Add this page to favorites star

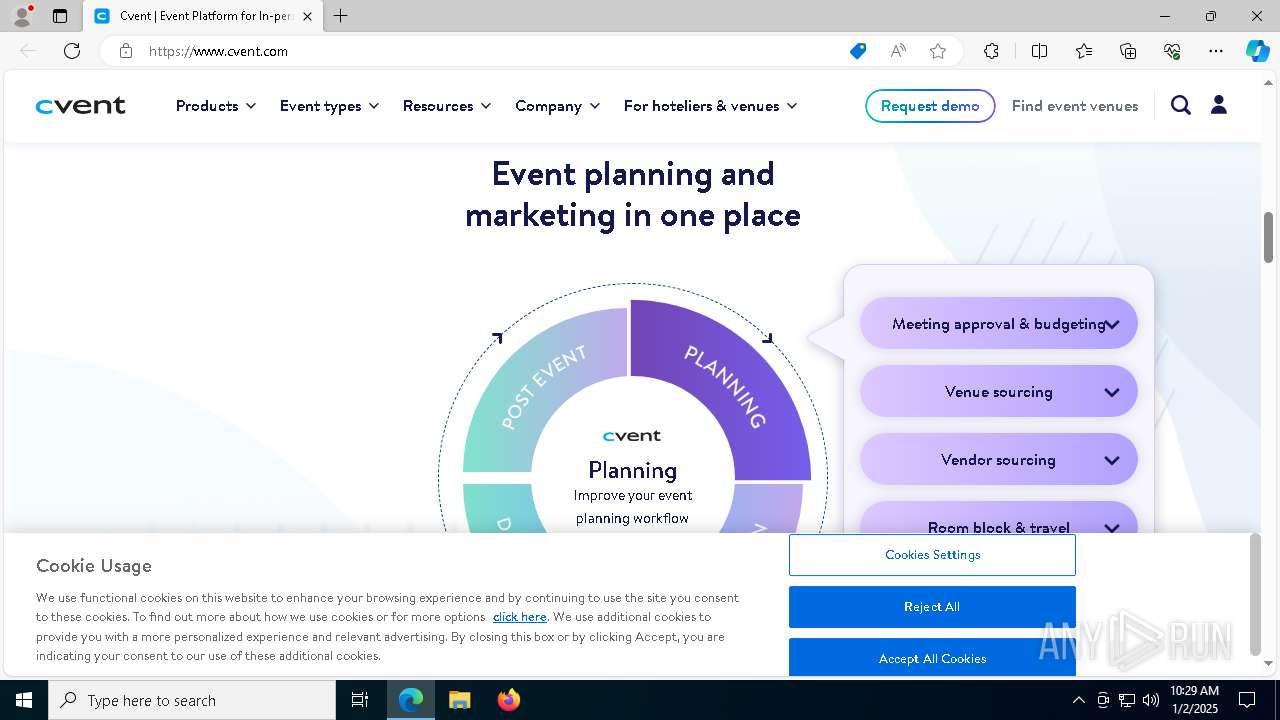tap(938, 51)
